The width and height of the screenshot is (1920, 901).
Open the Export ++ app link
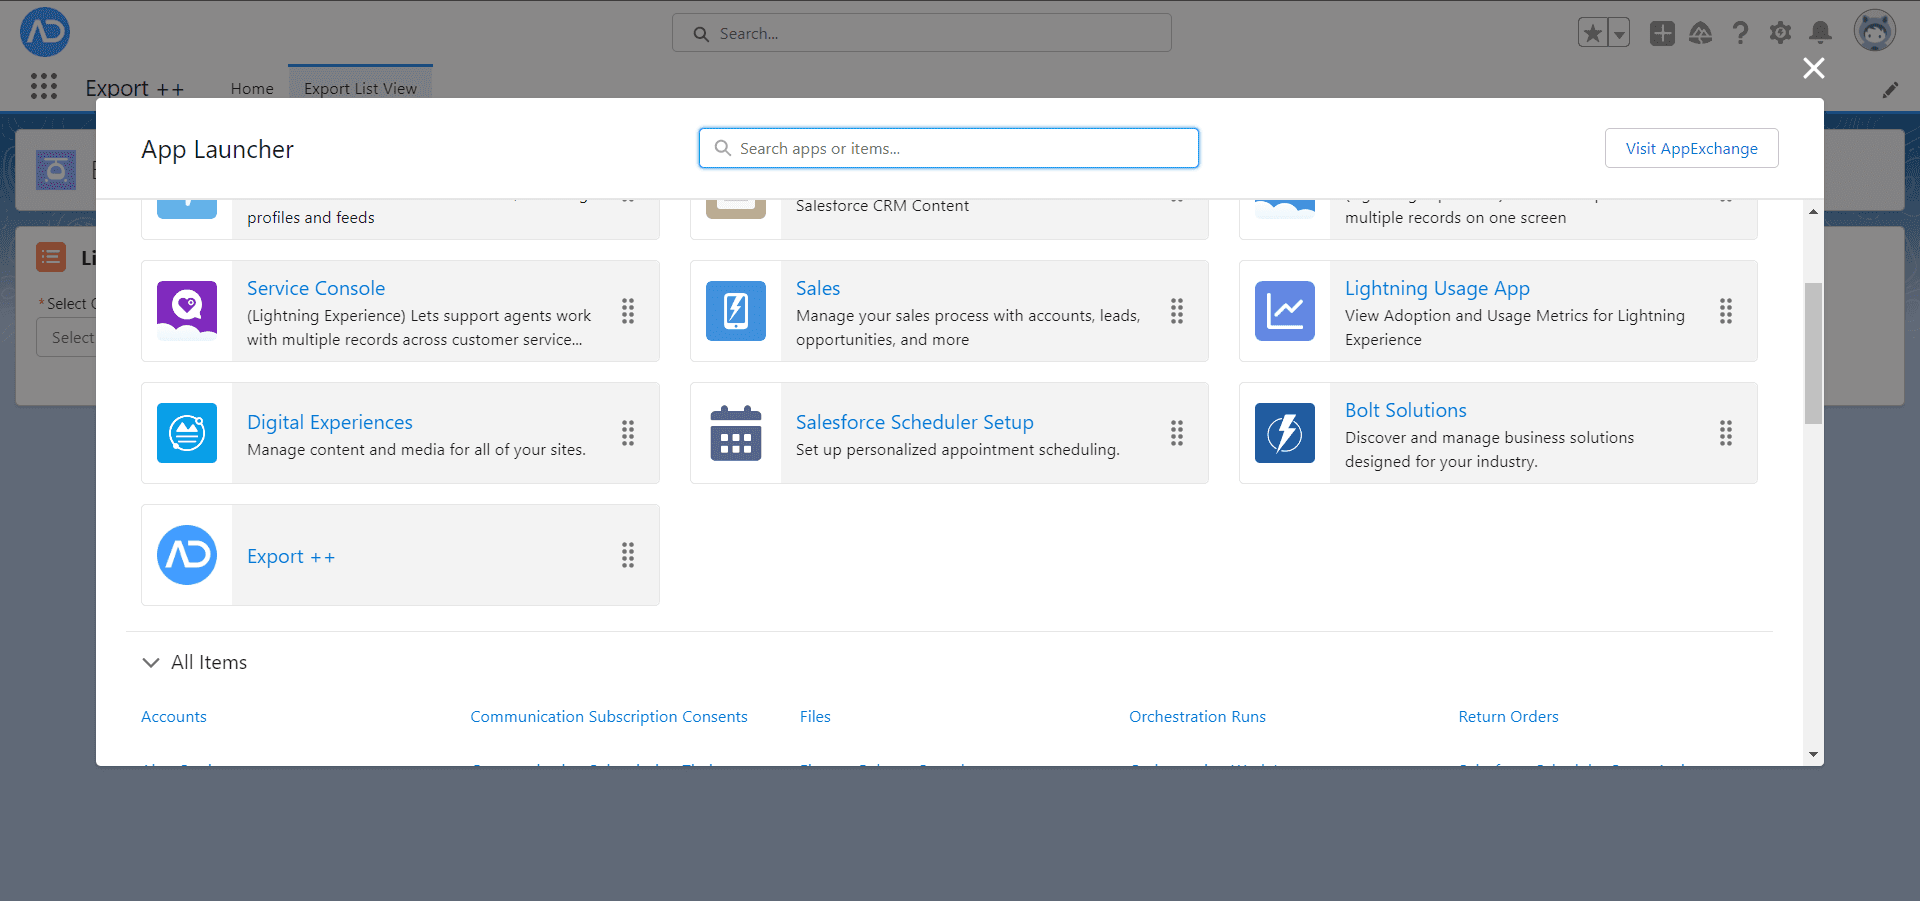tap(291, 556)
